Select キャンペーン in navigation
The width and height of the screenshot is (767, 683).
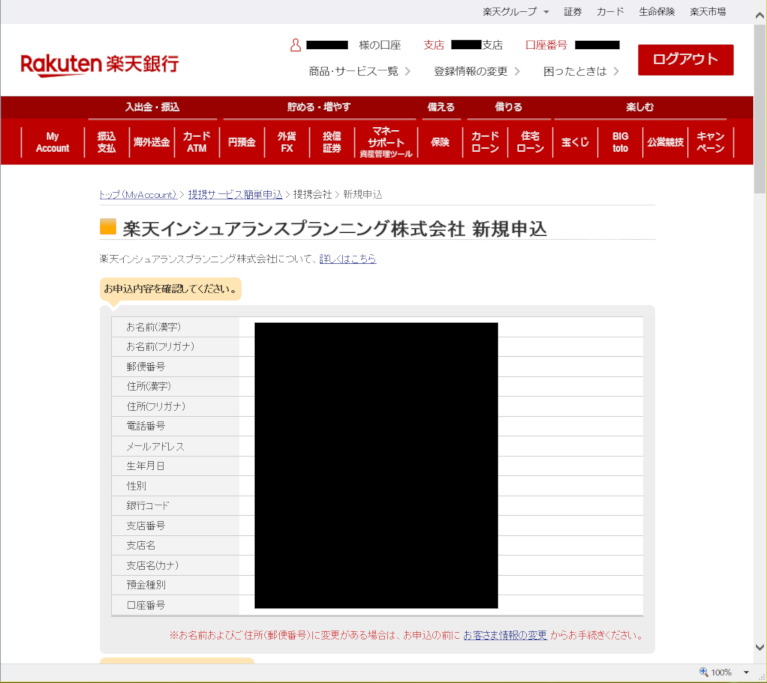(710, 142)
